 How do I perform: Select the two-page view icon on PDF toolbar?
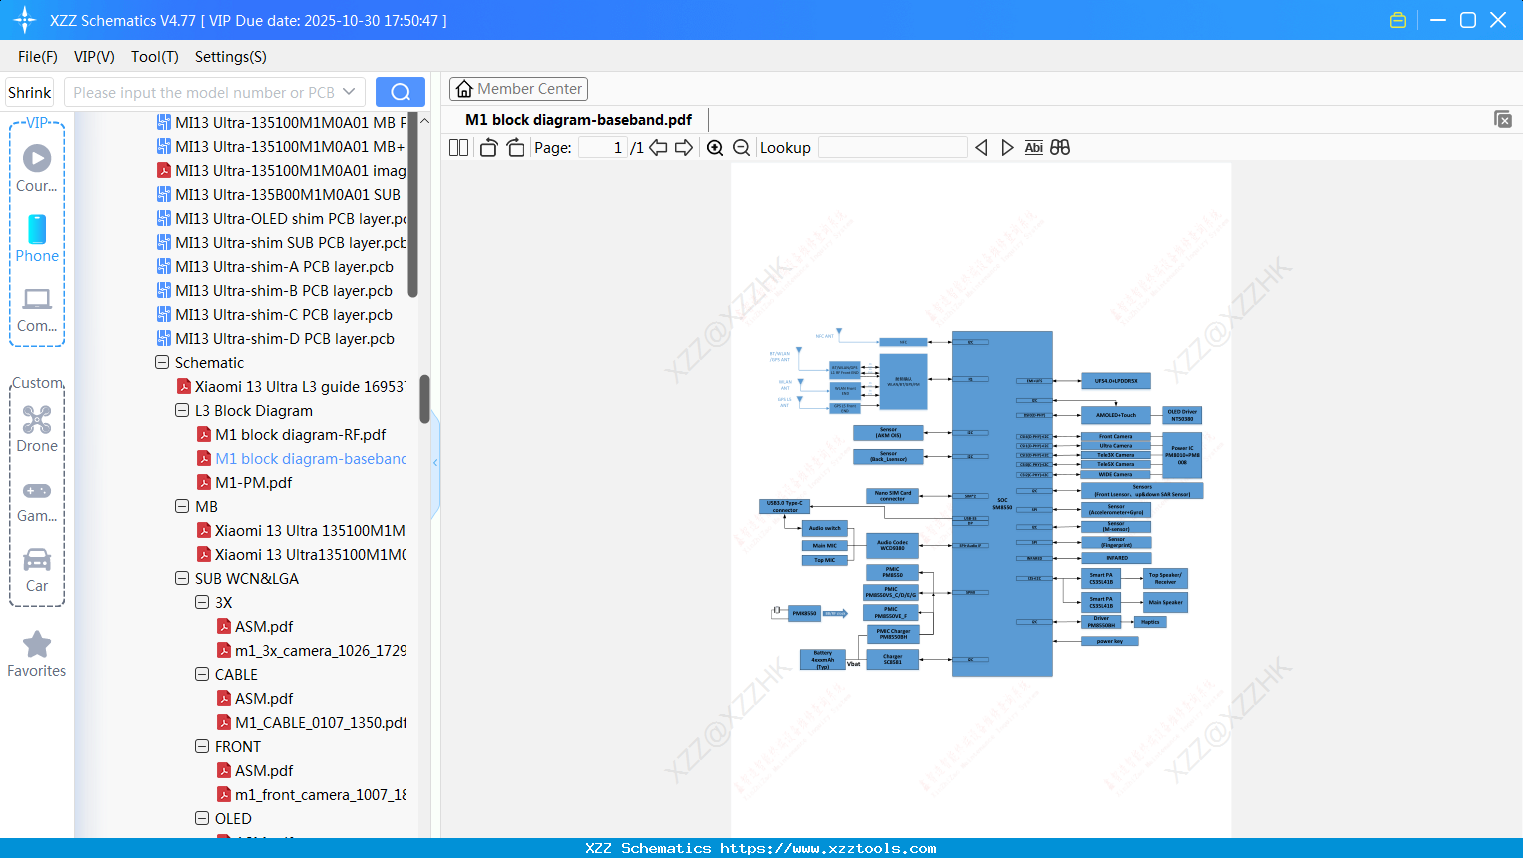[x=457, y=147]
